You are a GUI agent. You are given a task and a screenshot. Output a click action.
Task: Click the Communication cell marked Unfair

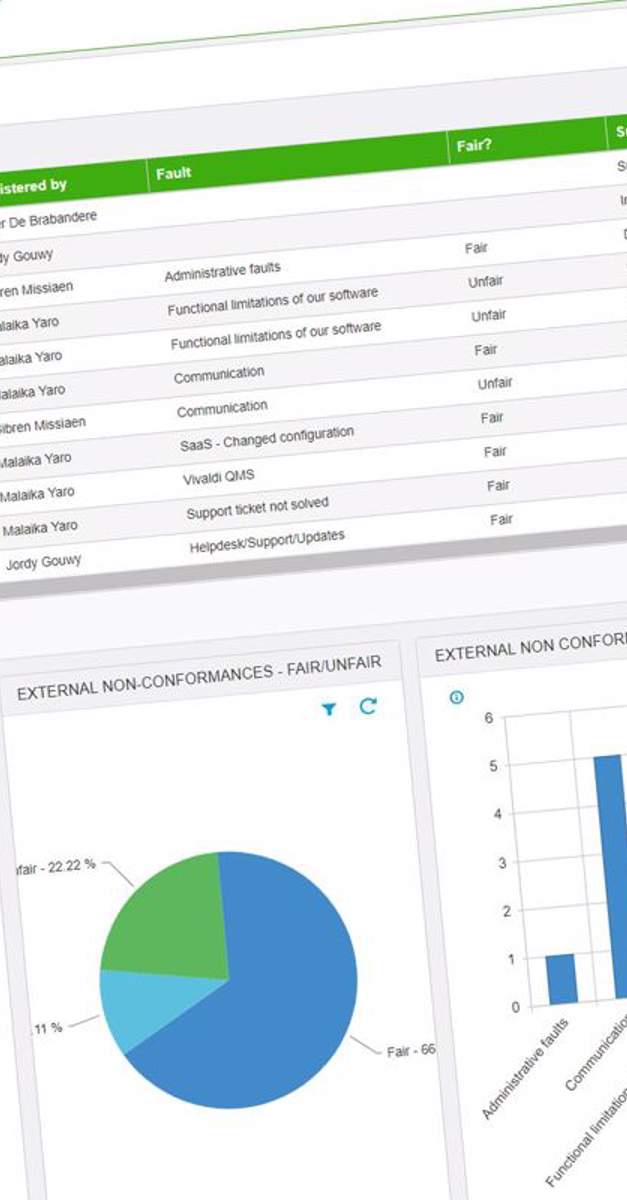click(x=222, y=410)
